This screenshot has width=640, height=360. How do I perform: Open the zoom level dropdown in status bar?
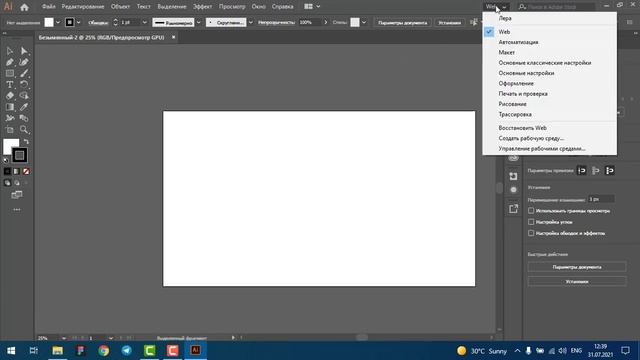(x=64, y=338)
